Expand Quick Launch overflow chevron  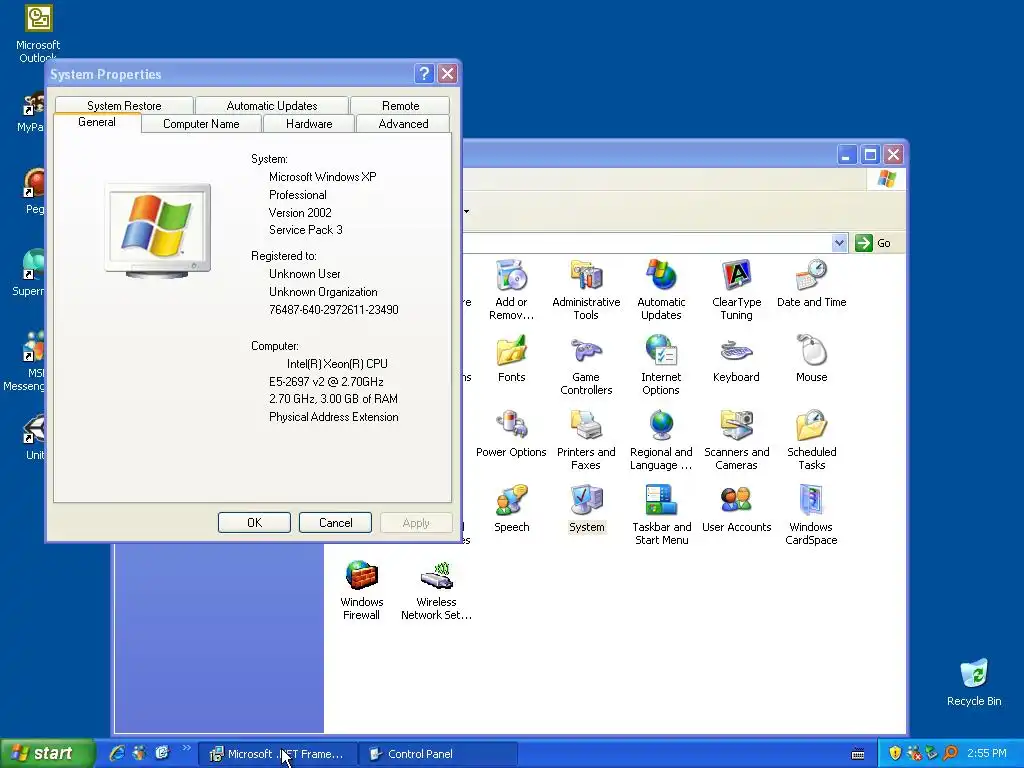pos(187,748)
